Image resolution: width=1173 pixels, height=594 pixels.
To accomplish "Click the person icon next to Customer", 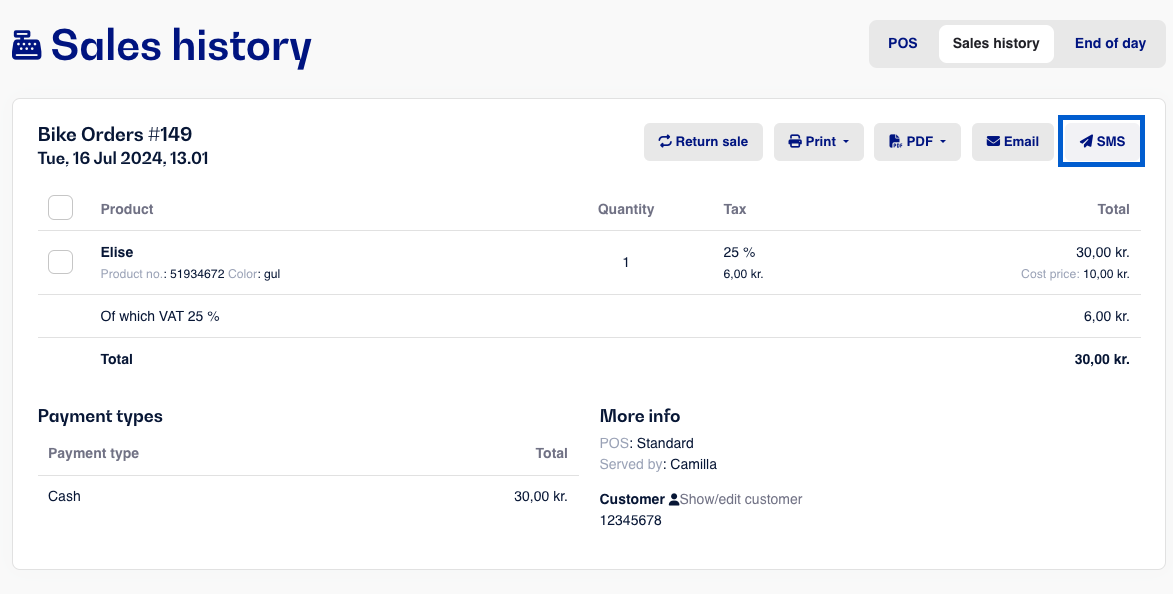I will click(673, 499).
